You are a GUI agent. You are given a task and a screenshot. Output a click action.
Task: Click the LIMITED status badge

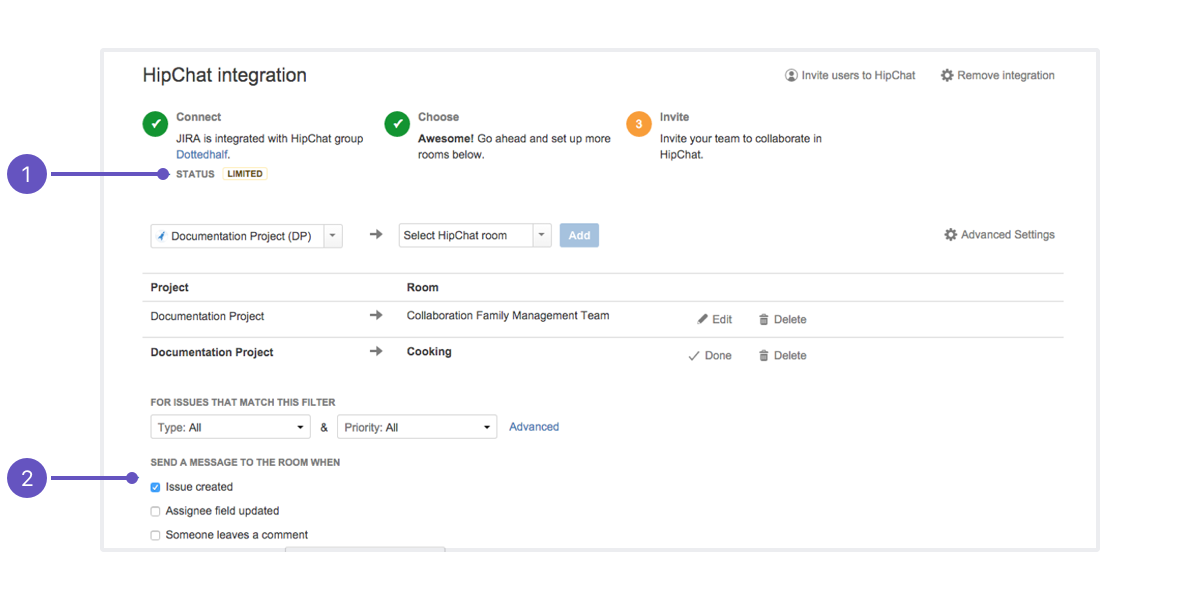click(245, 174)
